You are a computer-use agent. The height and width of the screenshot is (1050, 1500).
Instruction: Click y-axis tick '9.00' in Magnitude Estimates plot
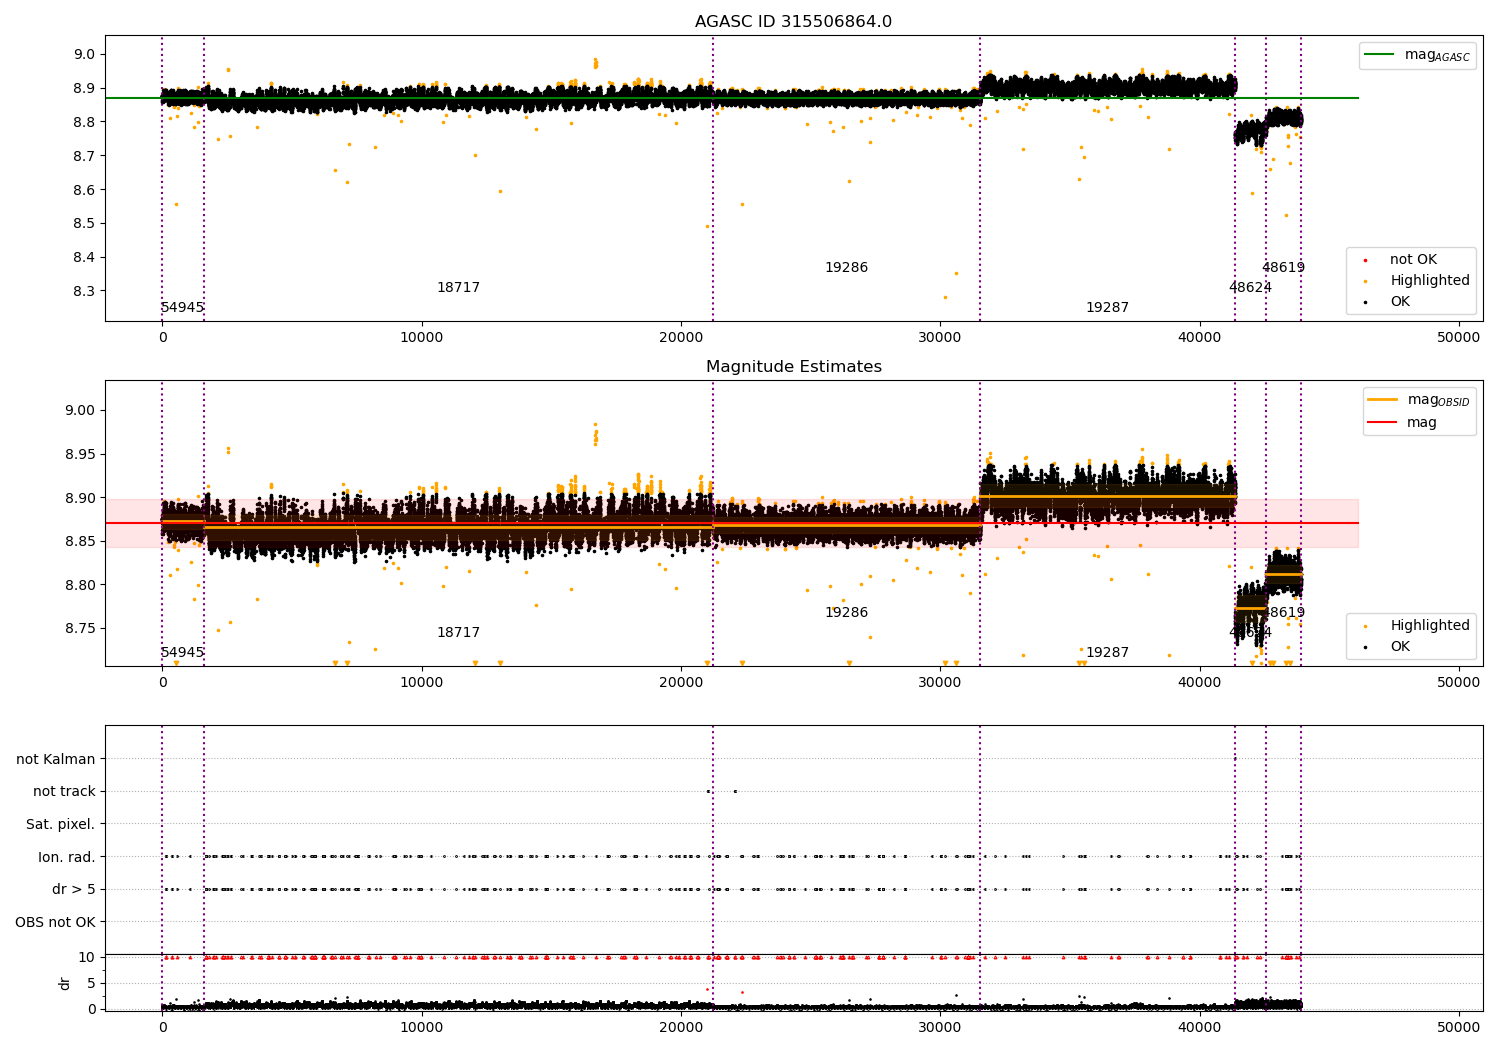(x=81, y=411)
